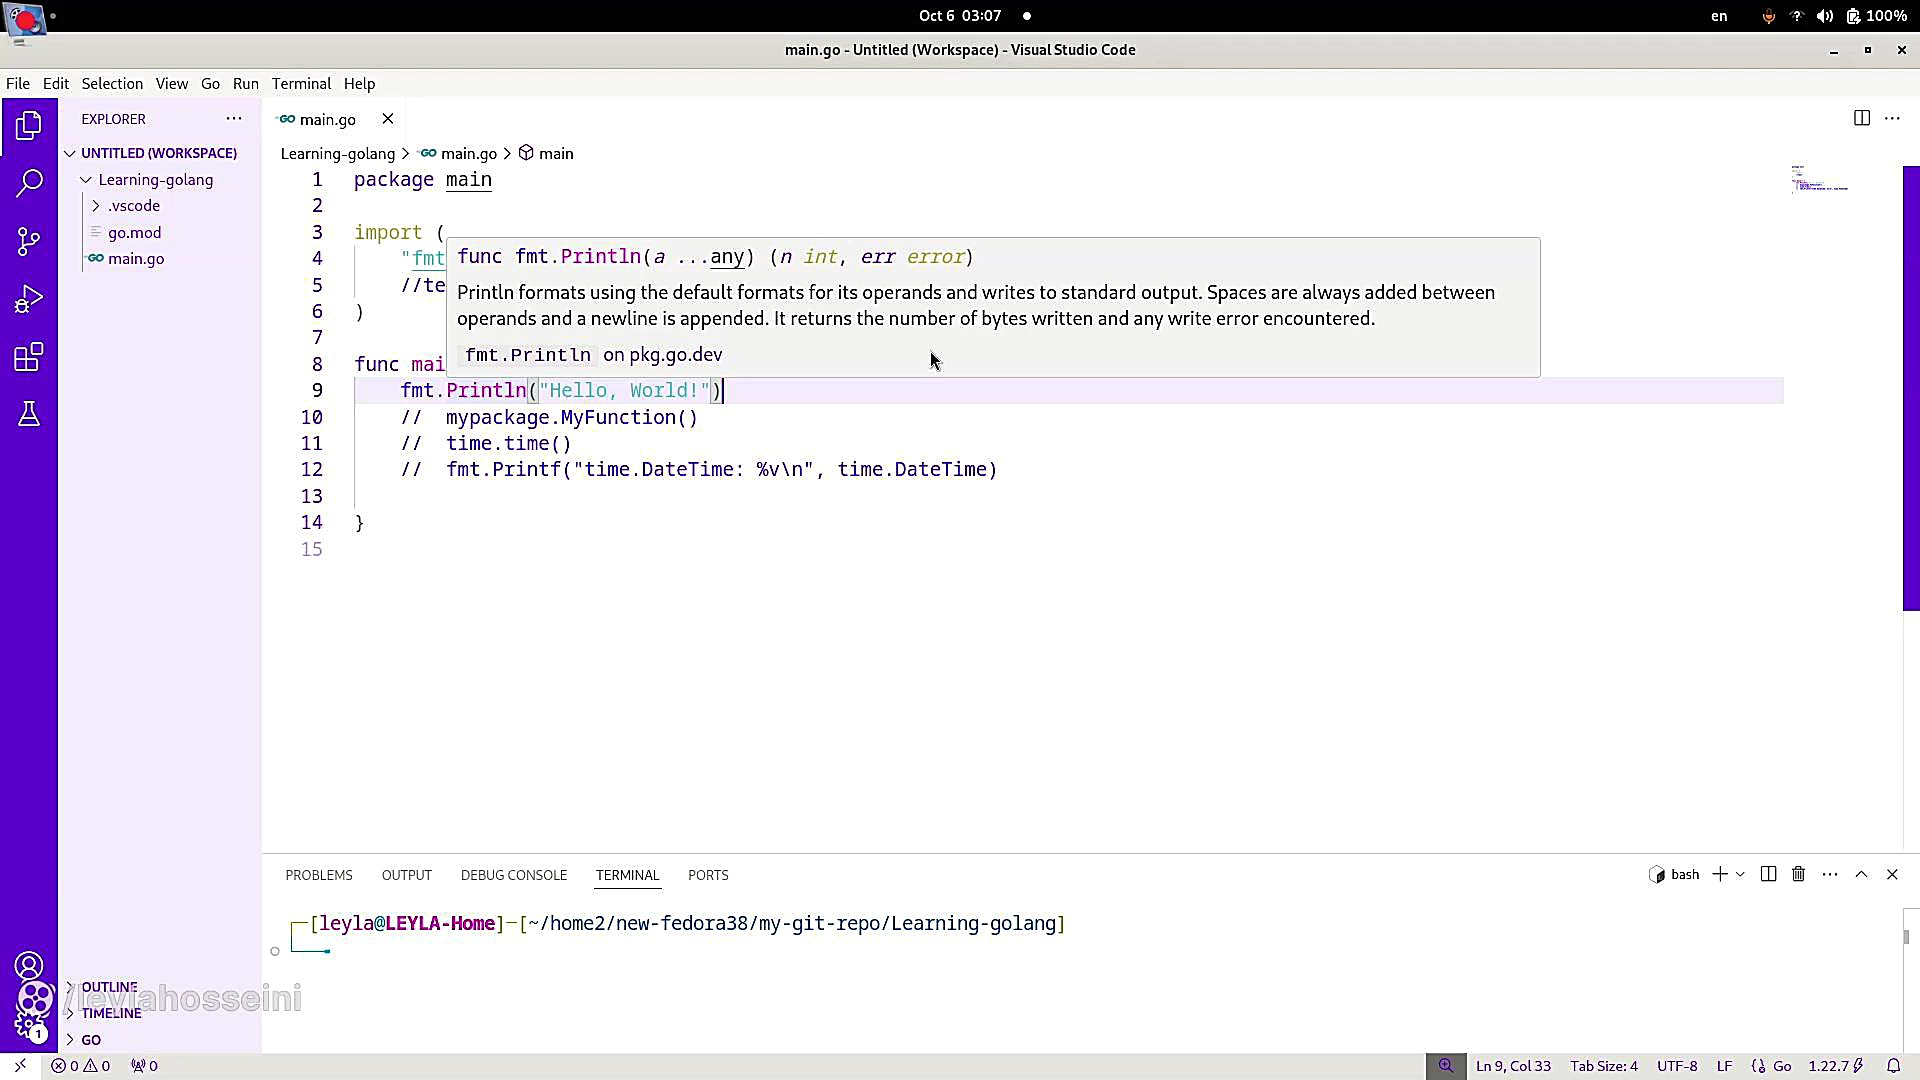Screen dimensions: 1920x1080
Task: Open the Edit menu
Action: point(56,84)
